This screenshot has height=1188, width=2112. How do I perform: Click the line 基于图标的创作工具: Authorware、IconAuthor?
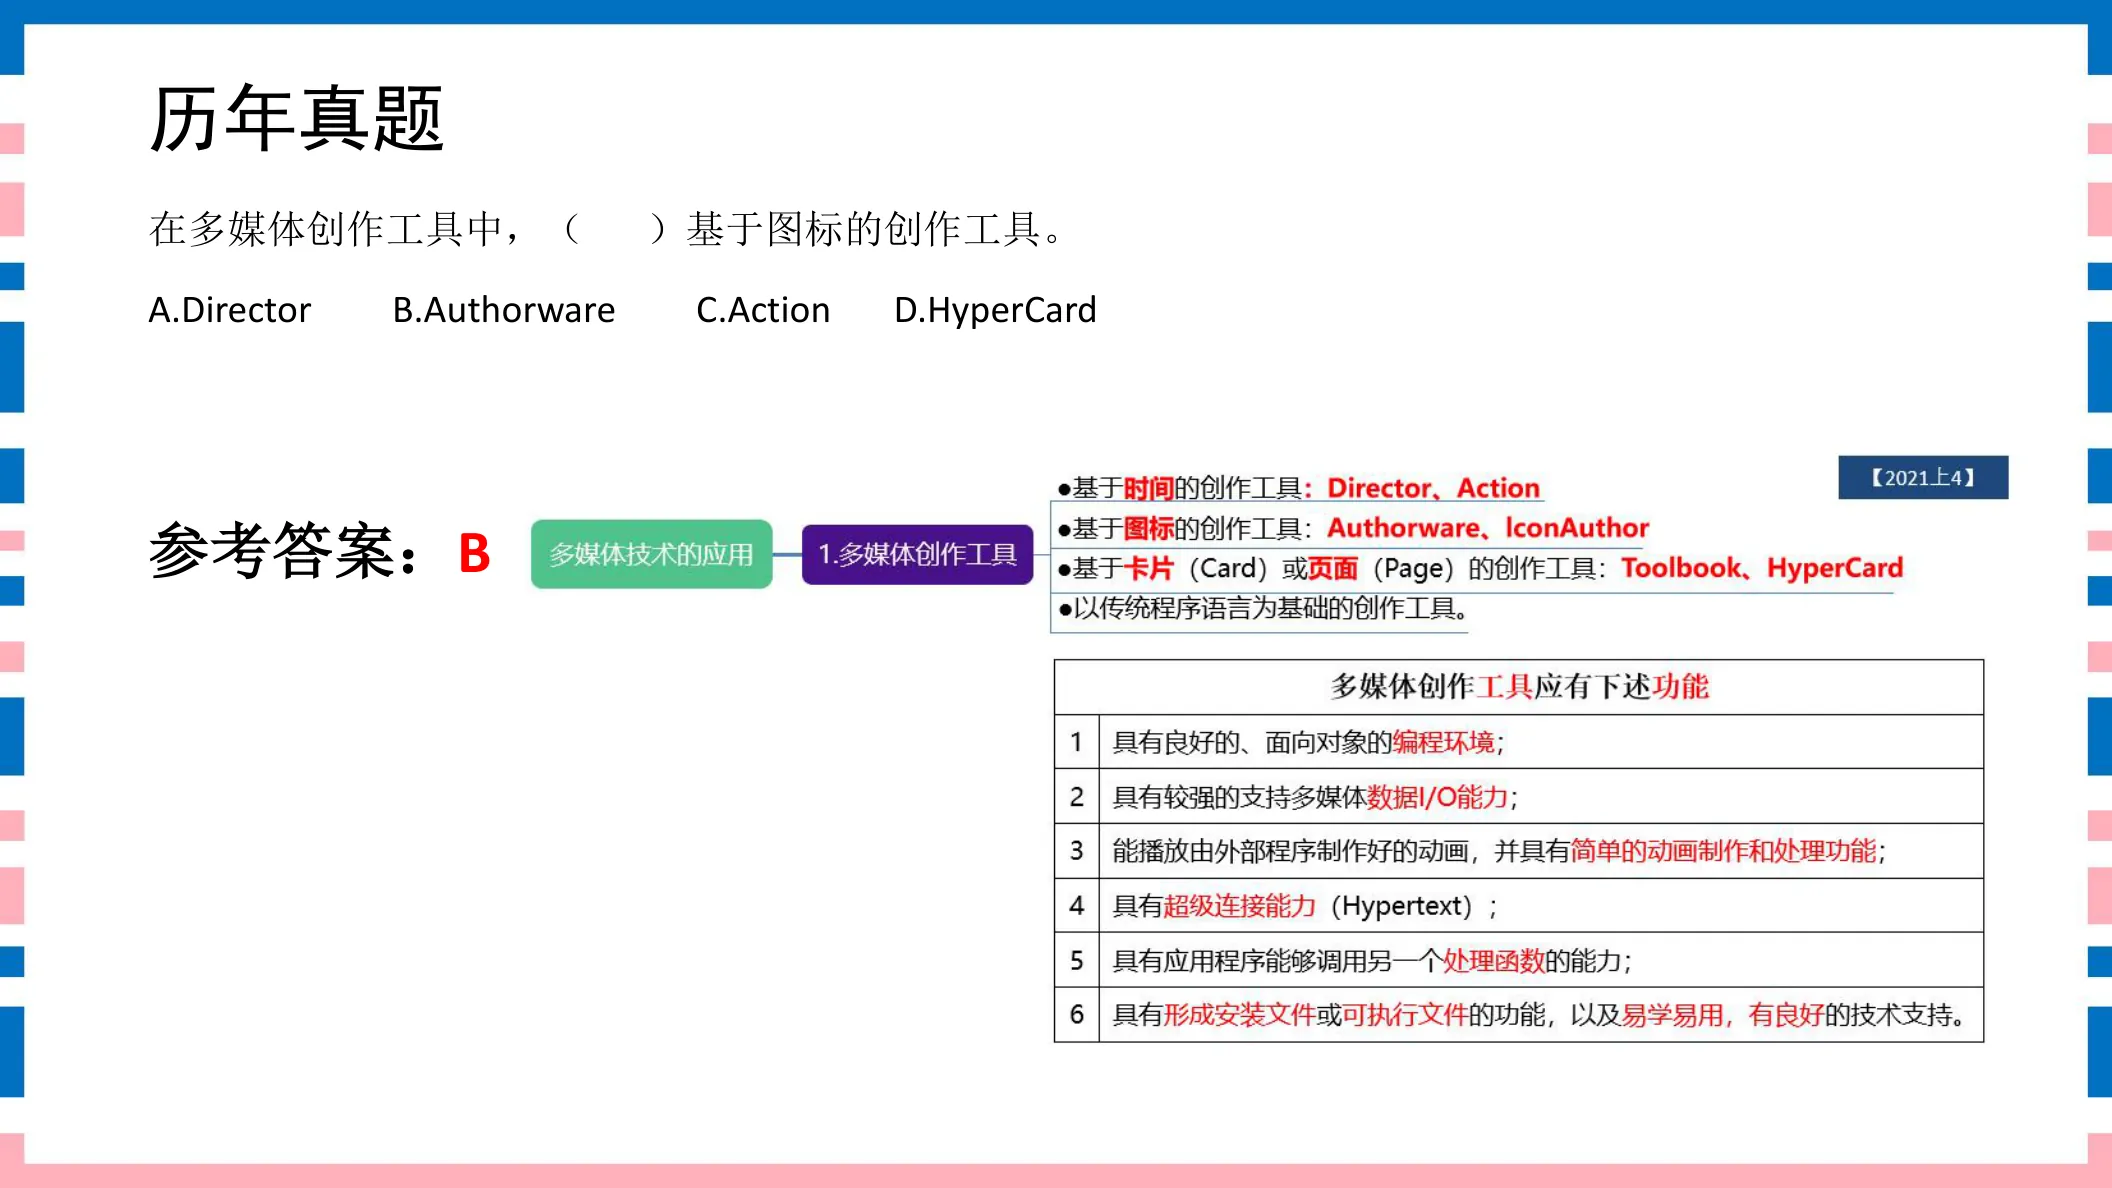point(1353,528)
